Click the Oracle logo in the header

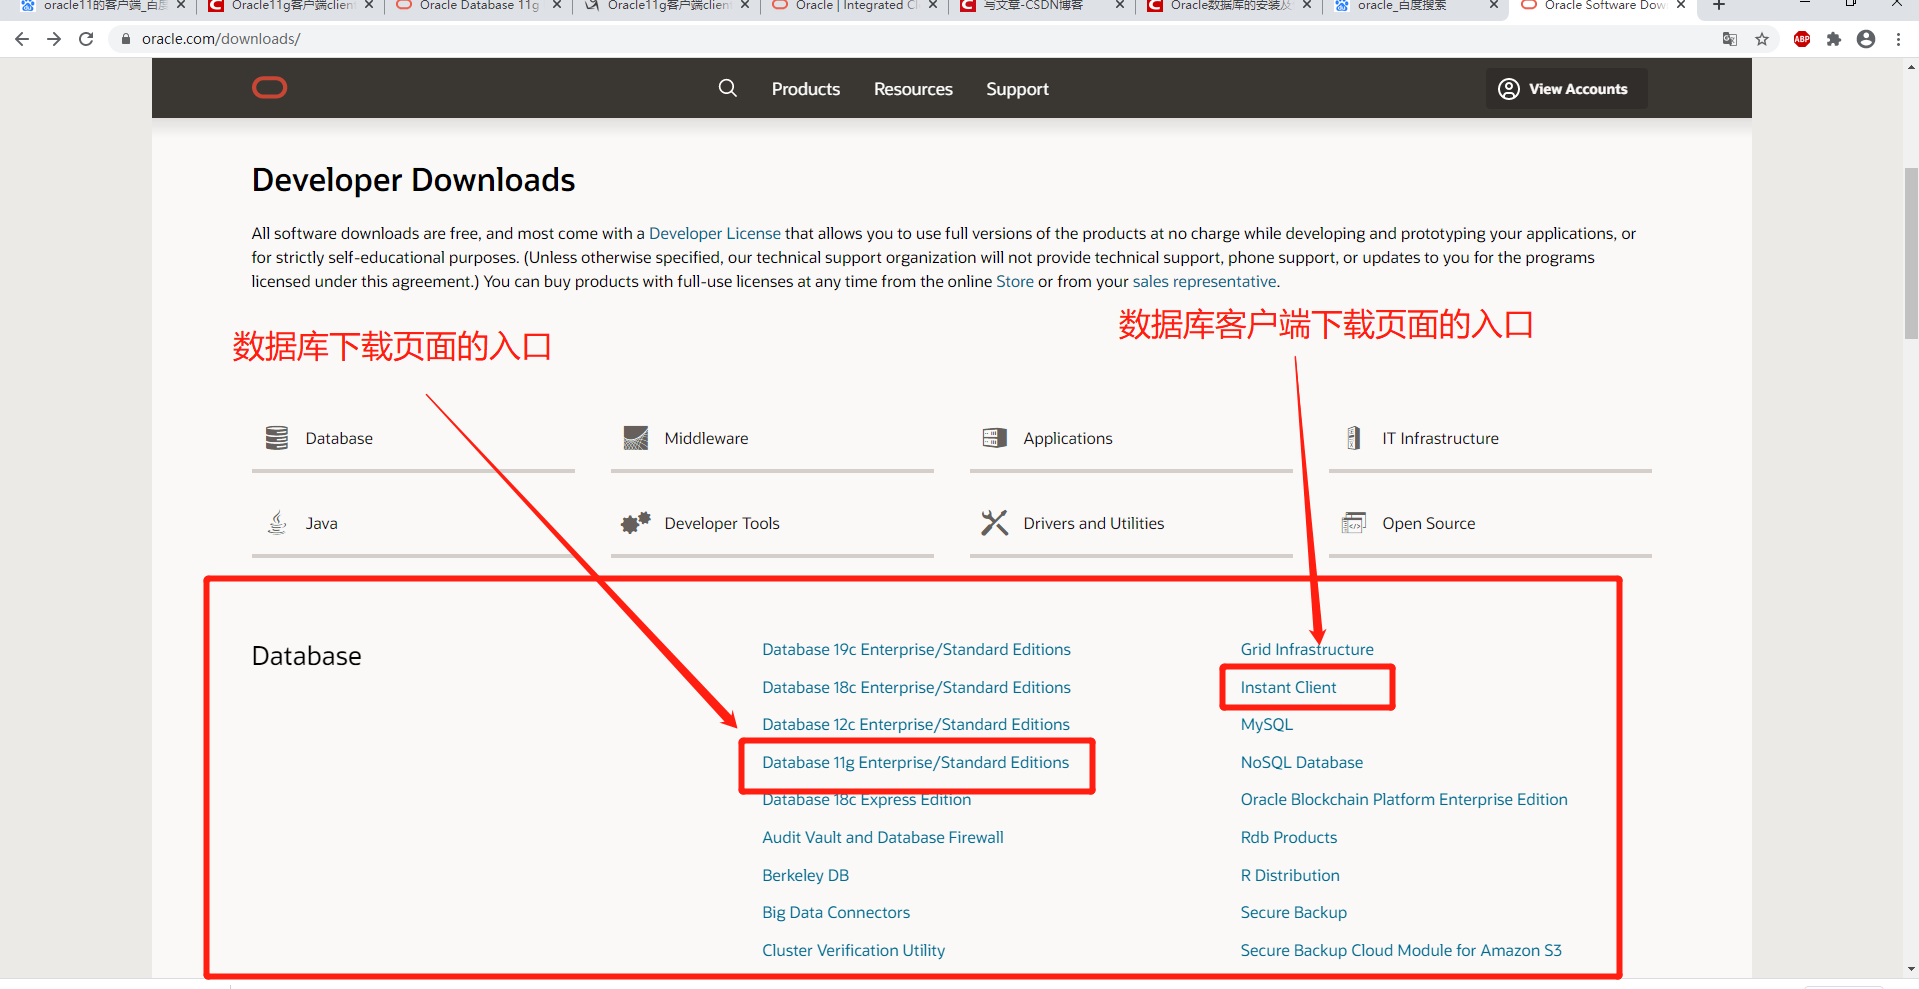(x=269, y=88)
